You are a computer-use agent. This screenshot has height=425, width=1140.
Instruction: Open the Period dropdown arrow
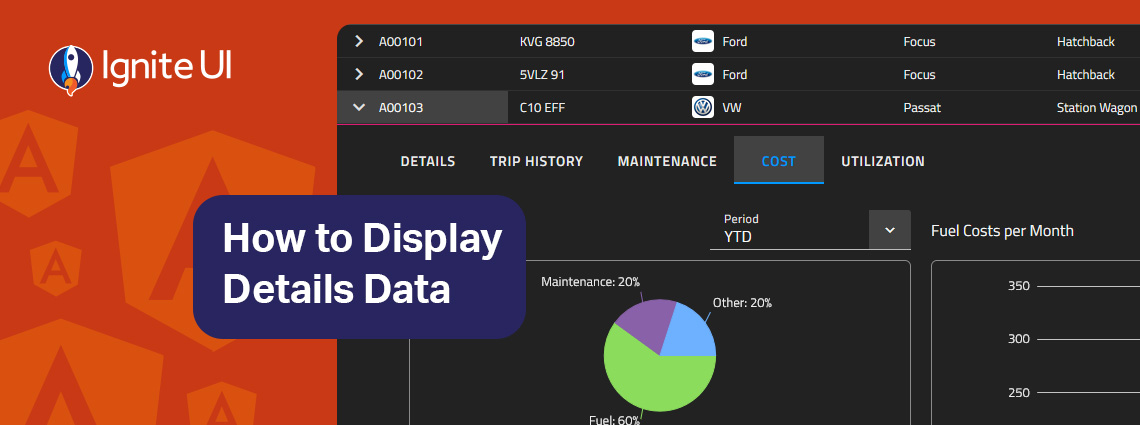[x=890, y=230]
